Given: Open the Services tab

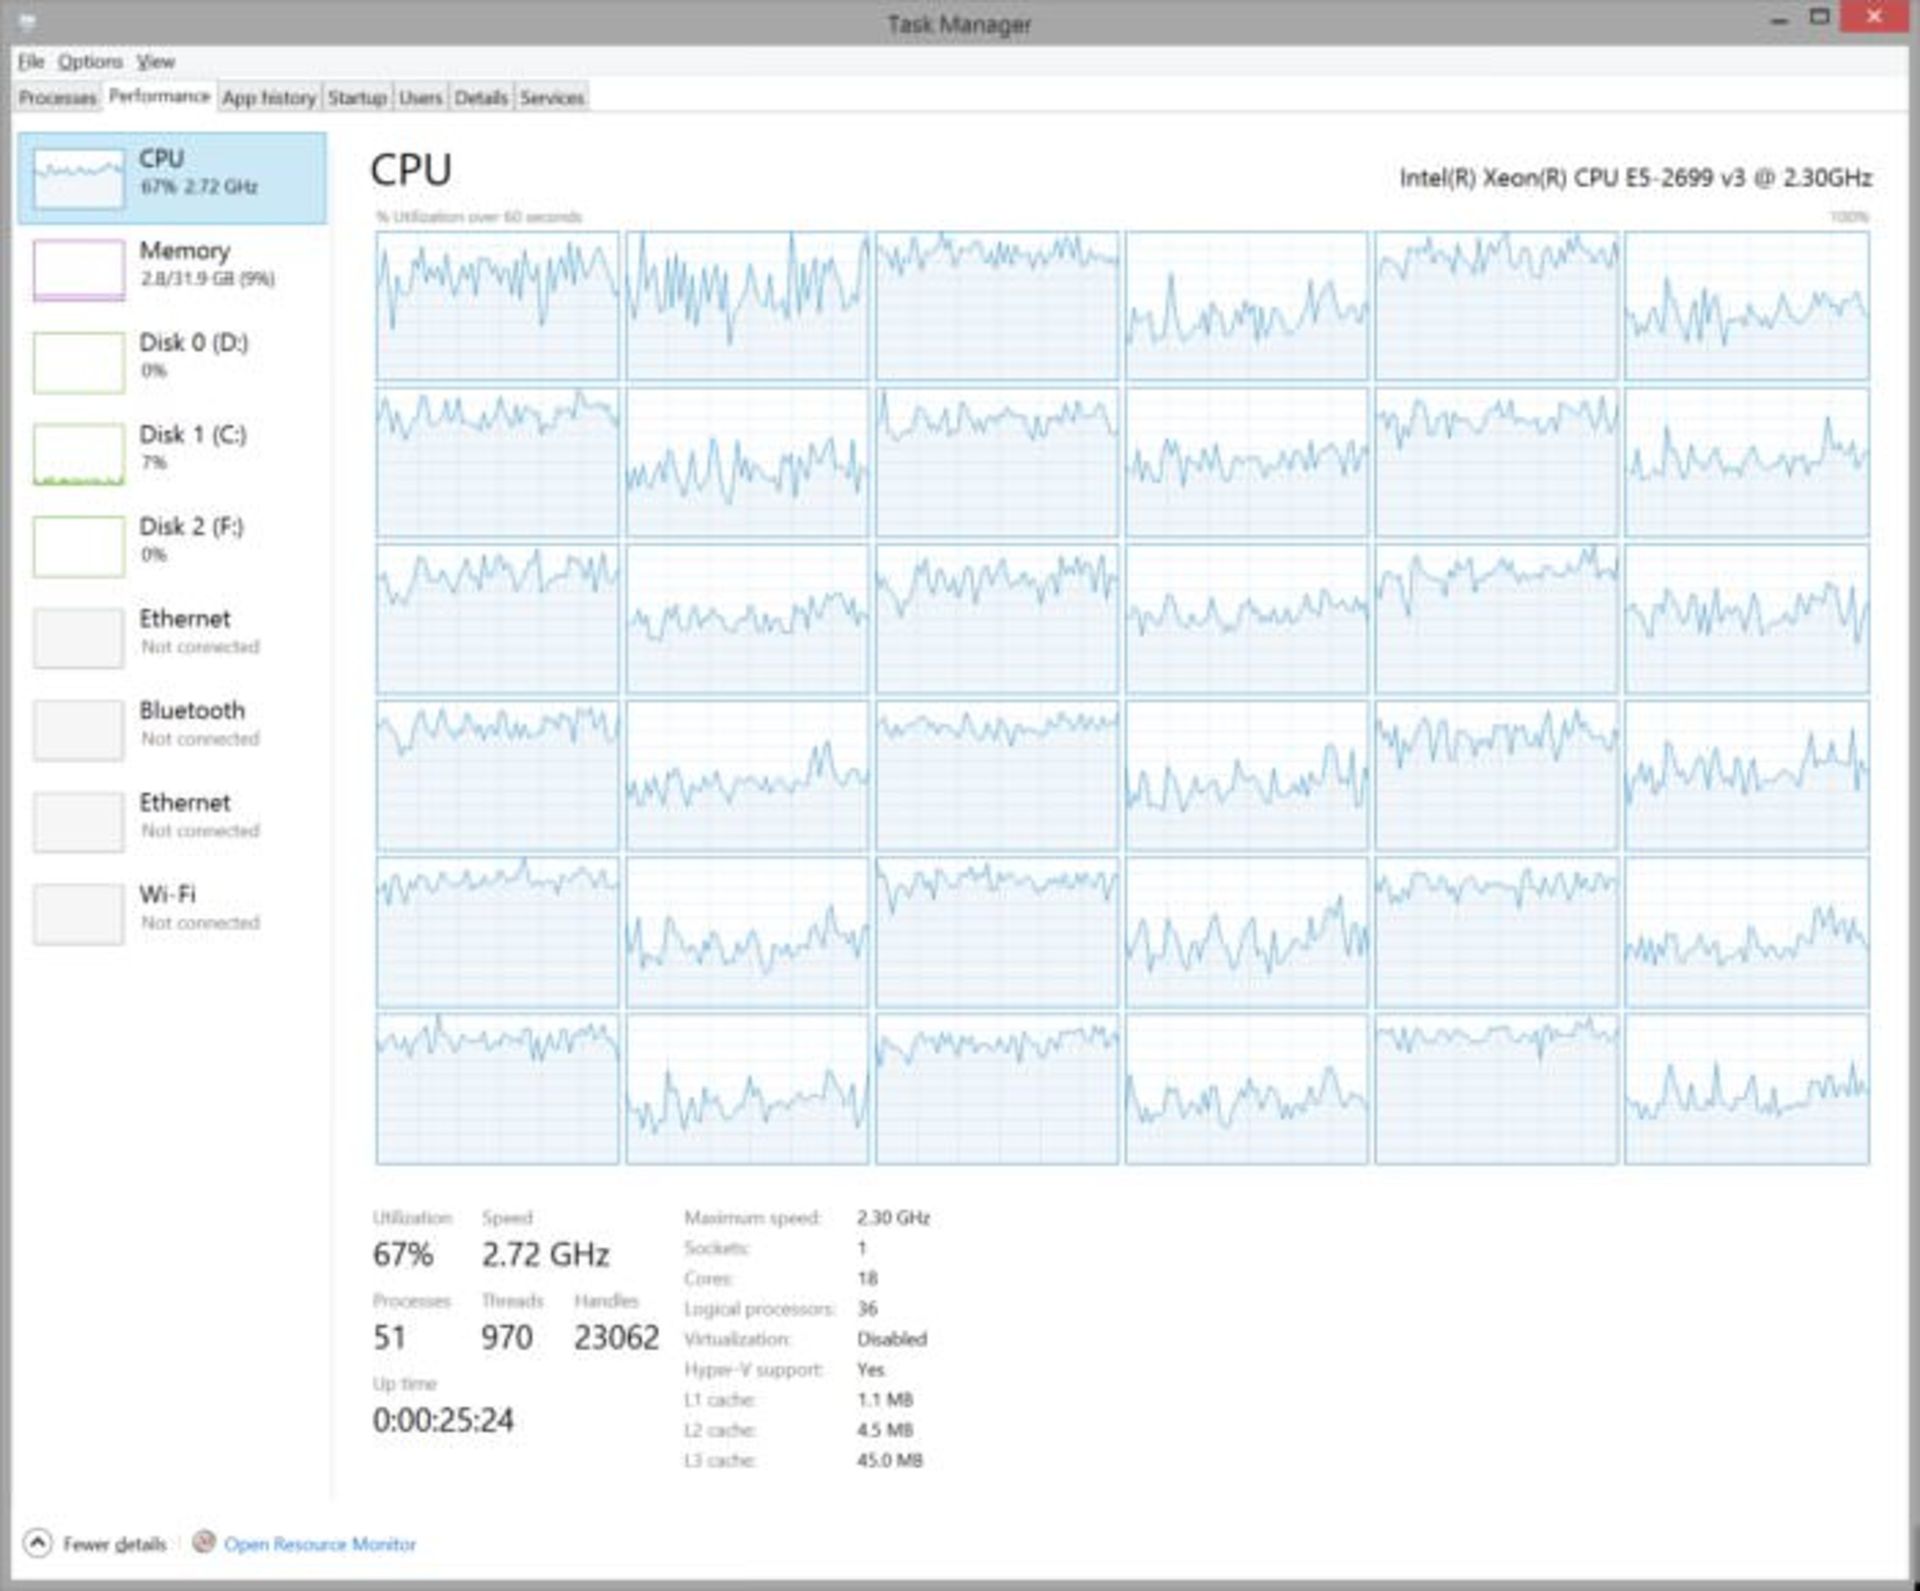Looking at the screenshot, I should [551, 98].
